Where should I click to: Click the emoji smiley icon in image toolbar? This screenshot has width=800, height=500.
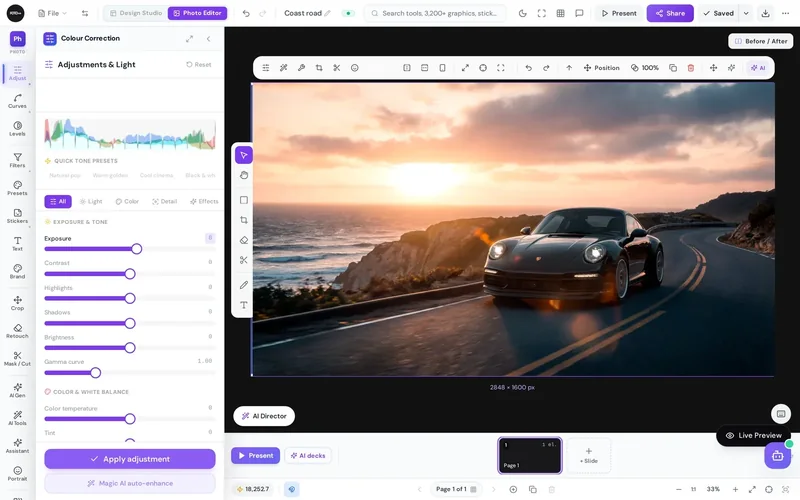(x=355, y=68)
